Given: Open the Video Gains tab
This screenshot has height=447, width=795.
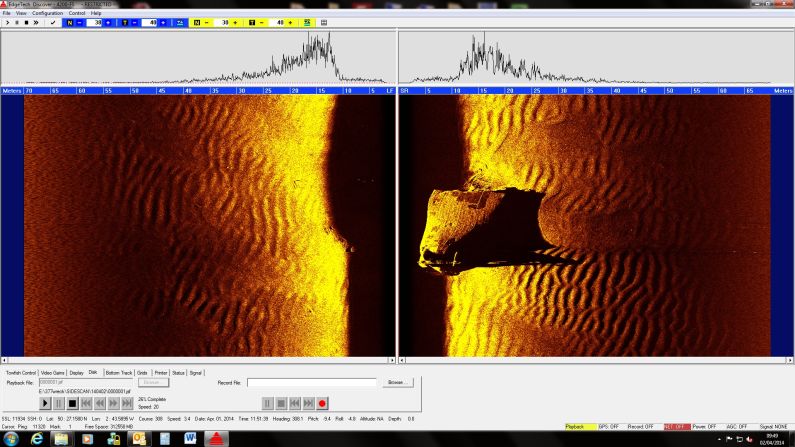Looking at the screenshot, I should tap(53, 372).
